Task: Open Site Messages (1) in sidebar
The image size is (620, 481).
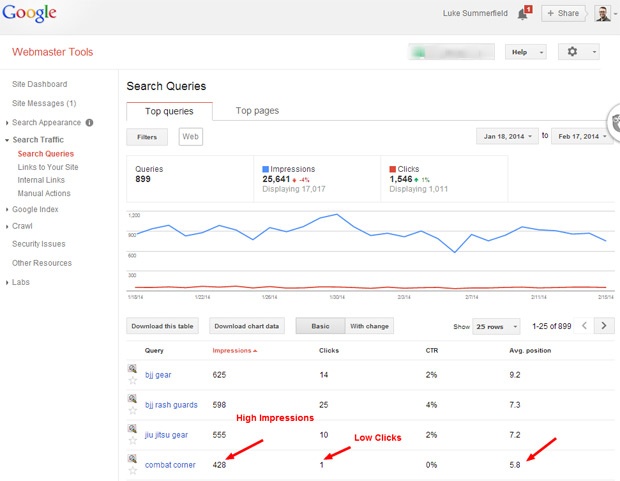Action: [44, 103]
